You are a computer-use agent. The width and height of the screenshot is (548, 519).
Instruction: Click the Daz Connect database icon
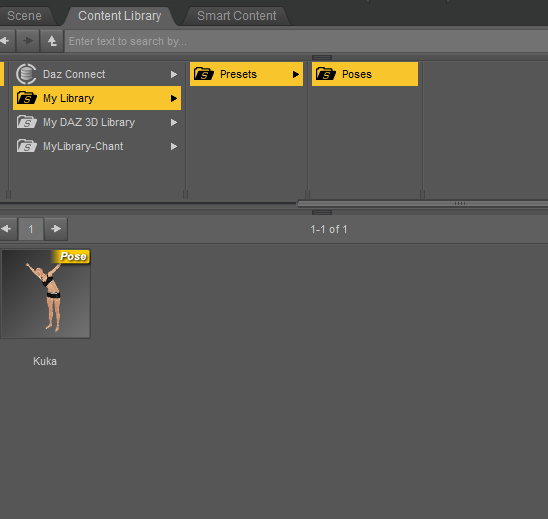26,74
